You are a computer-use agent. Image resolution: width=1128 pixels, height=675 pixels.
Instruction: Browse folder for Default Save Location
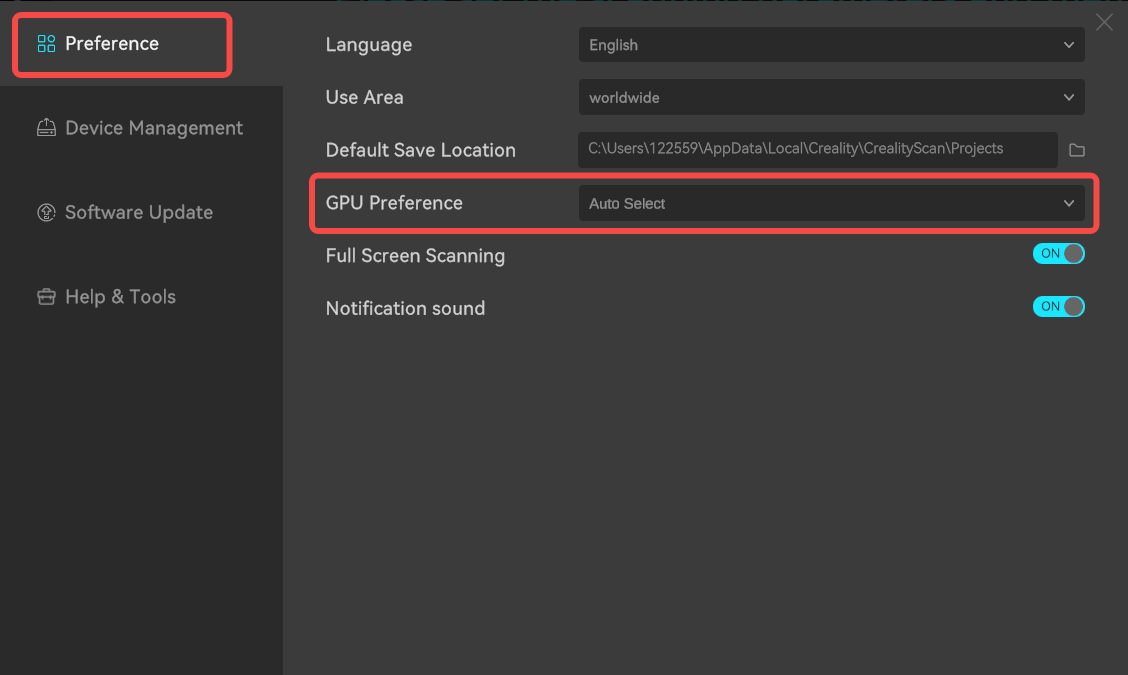click(x=1076, y=150)
